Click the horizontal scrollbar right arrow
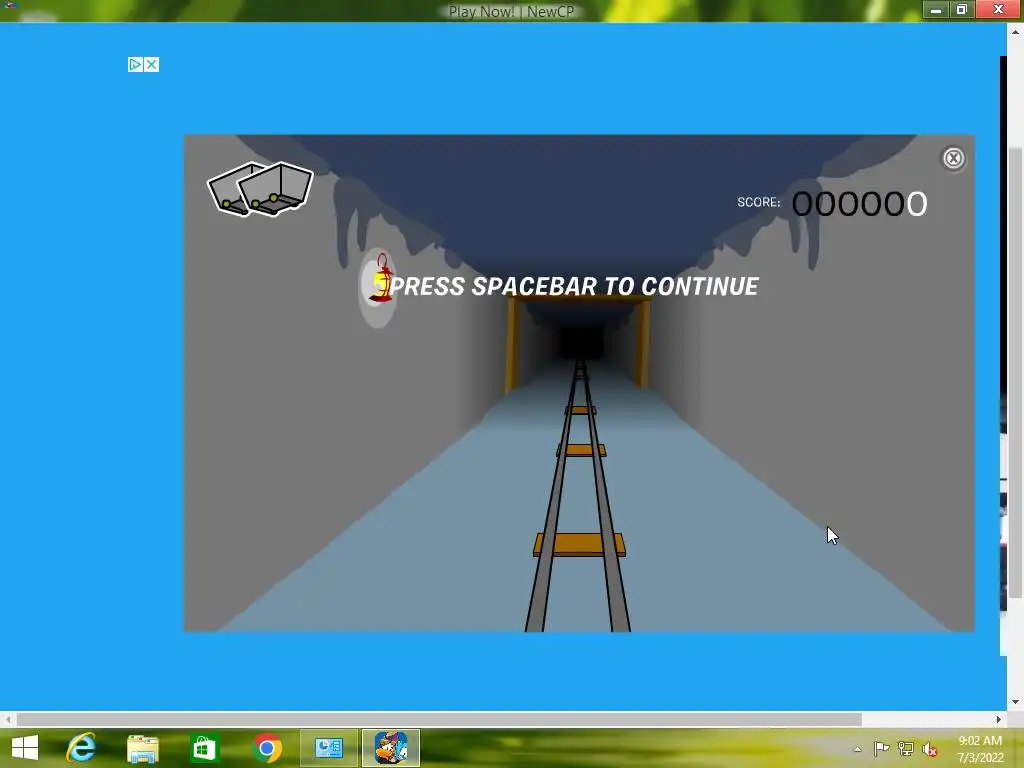 click(x=999, y=720)
